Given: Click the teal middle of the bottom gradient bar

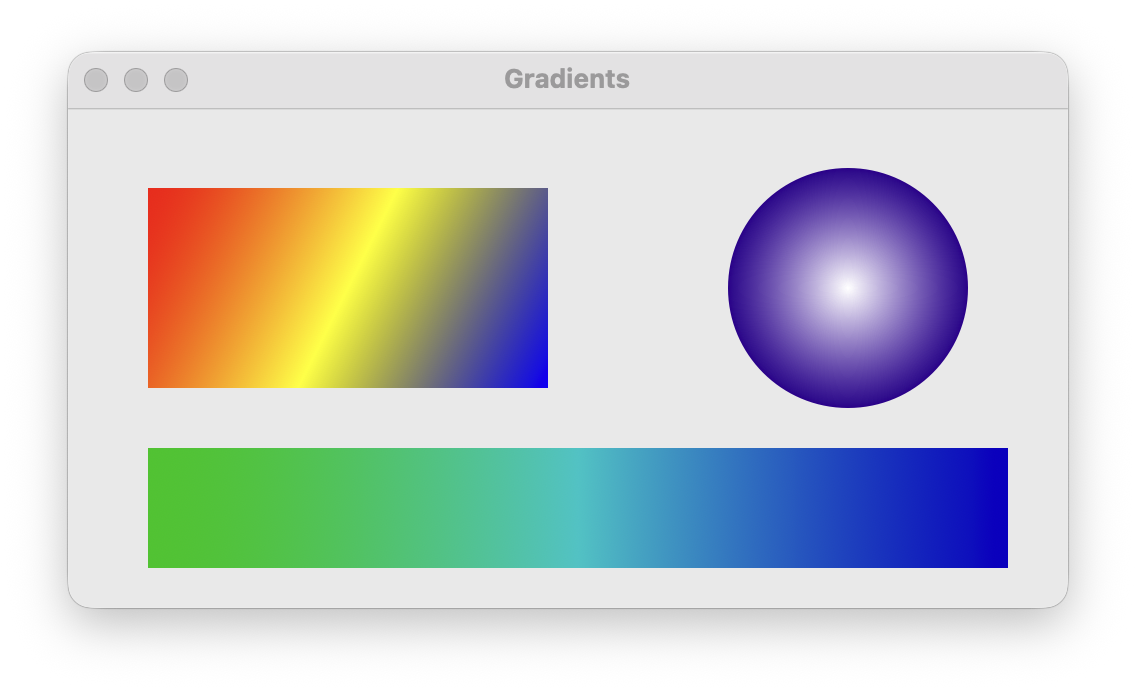Looking at the screenshot, I should click(577, 508).
